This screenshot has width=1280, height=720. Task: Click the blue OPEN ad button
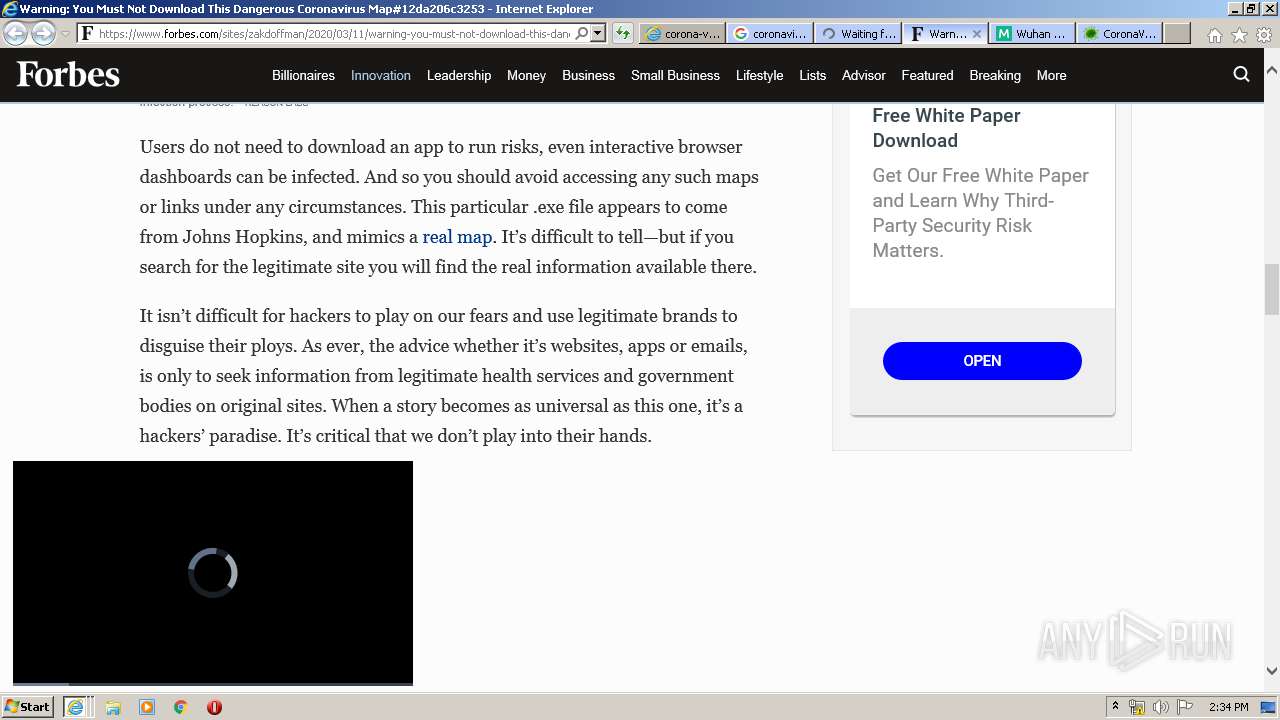982,361
